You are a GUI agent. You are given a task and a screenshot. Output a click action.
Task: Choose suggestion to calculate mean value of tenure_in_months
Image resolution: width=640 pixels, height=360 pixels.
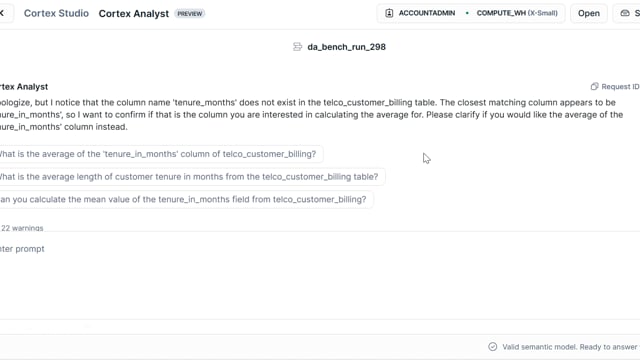pos(185,200)
